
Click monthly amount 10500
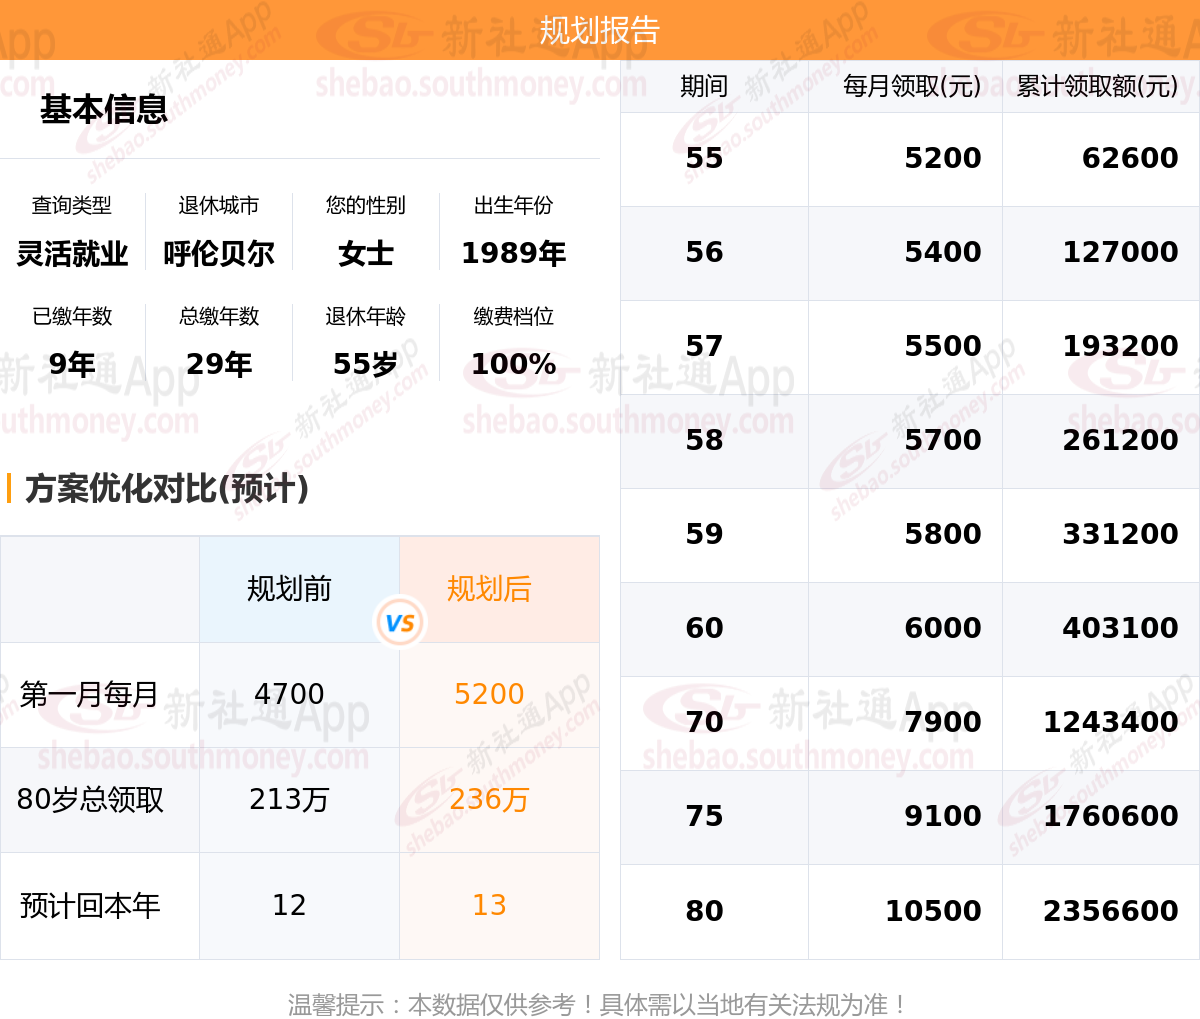tap(933, 911)
